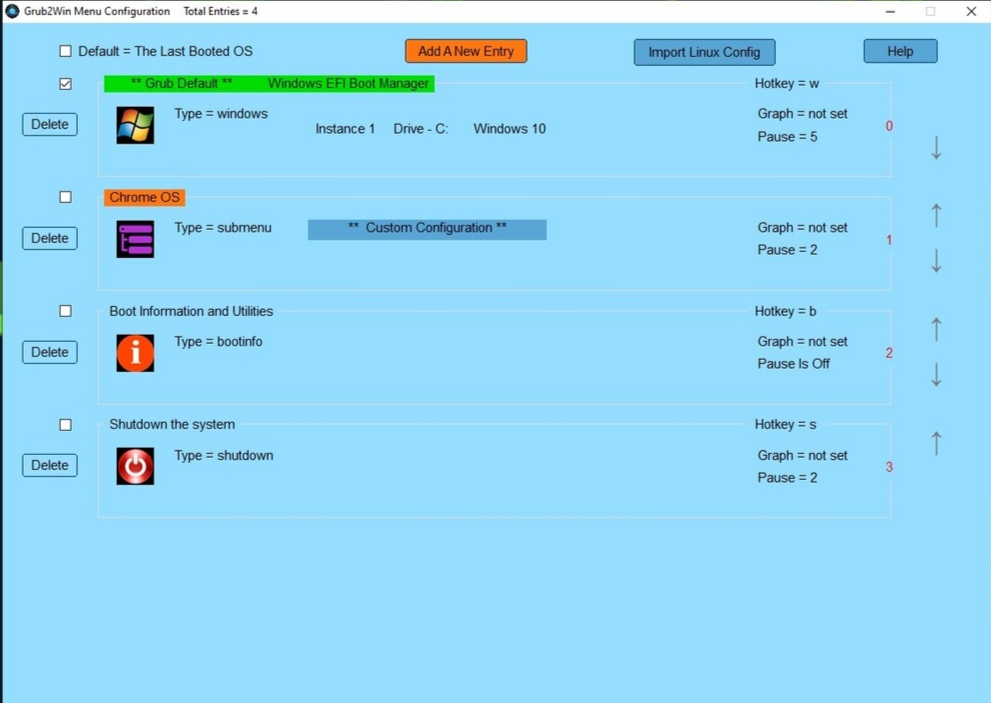Check the Boot Information and Utilities checkbox
Image resolution: width=991 pixels, height=703 pixels.
tap(65, 311)
